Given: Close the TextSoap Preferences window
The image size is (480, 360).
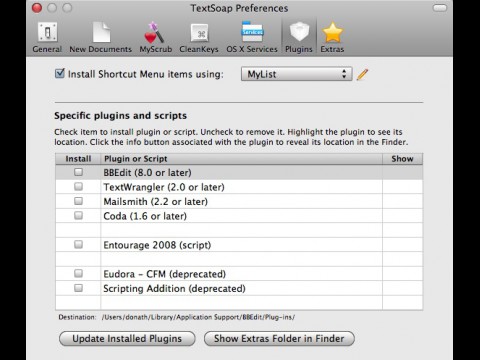Looking at the screenshot, I should pos(37,8).
